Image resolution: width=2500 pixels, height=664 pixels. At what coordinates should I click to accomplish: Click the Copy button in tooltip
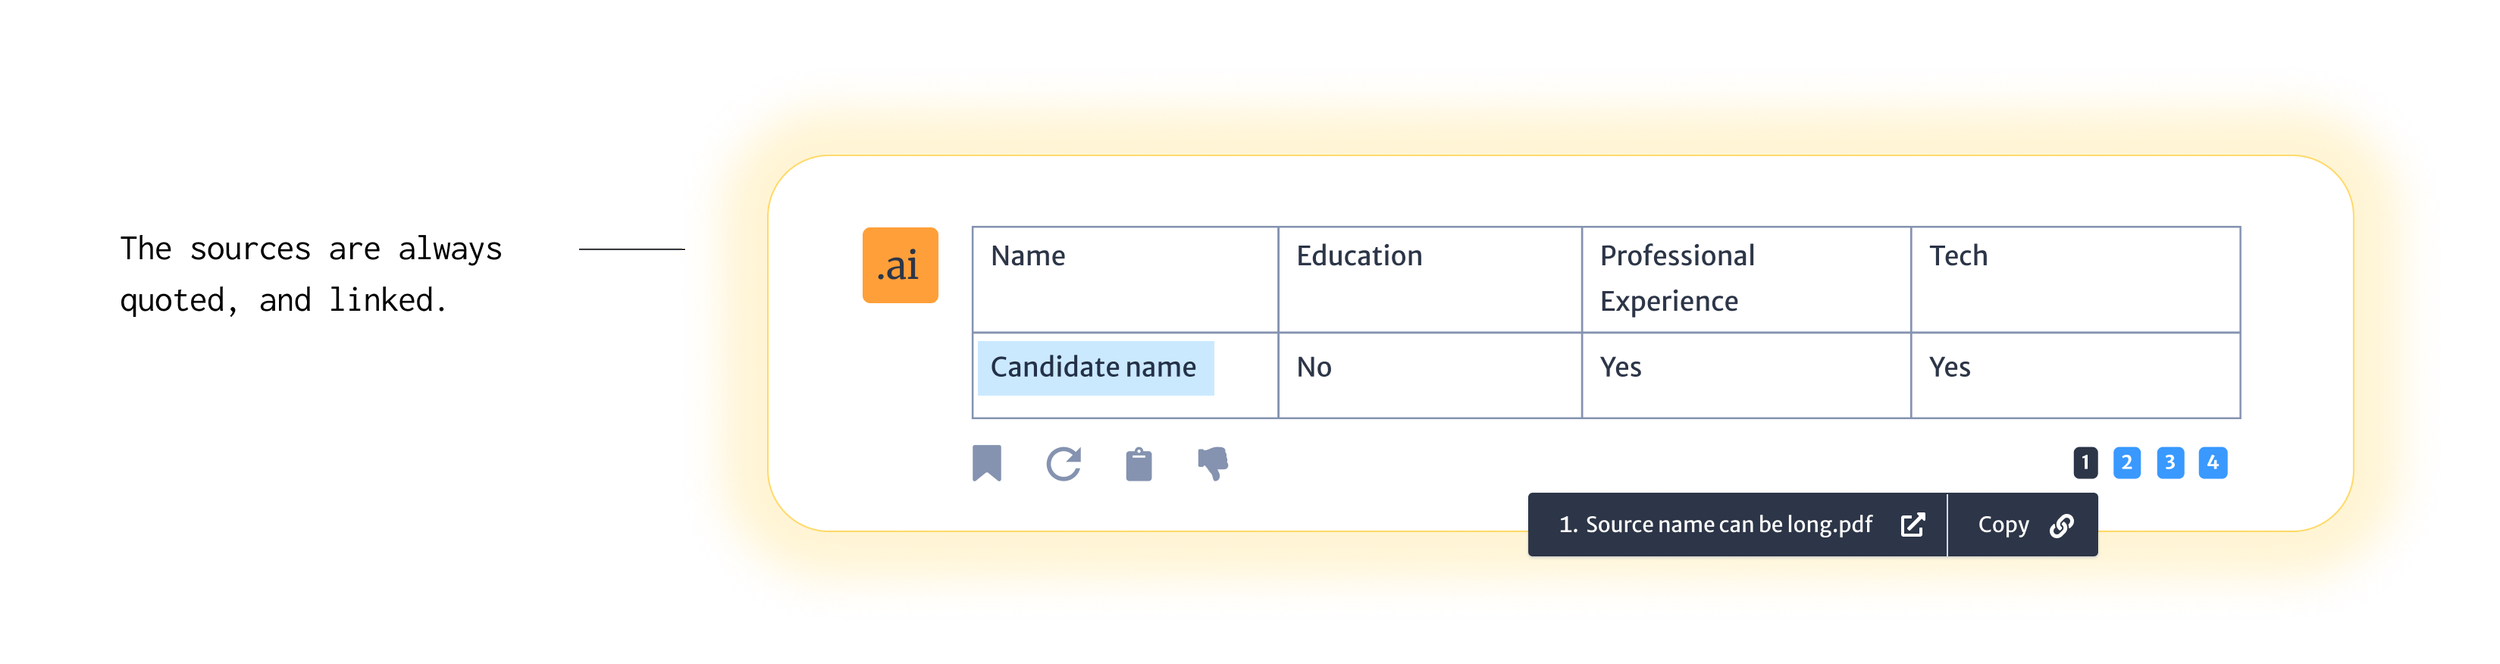pyautogui.click(x=2003, y=525)
